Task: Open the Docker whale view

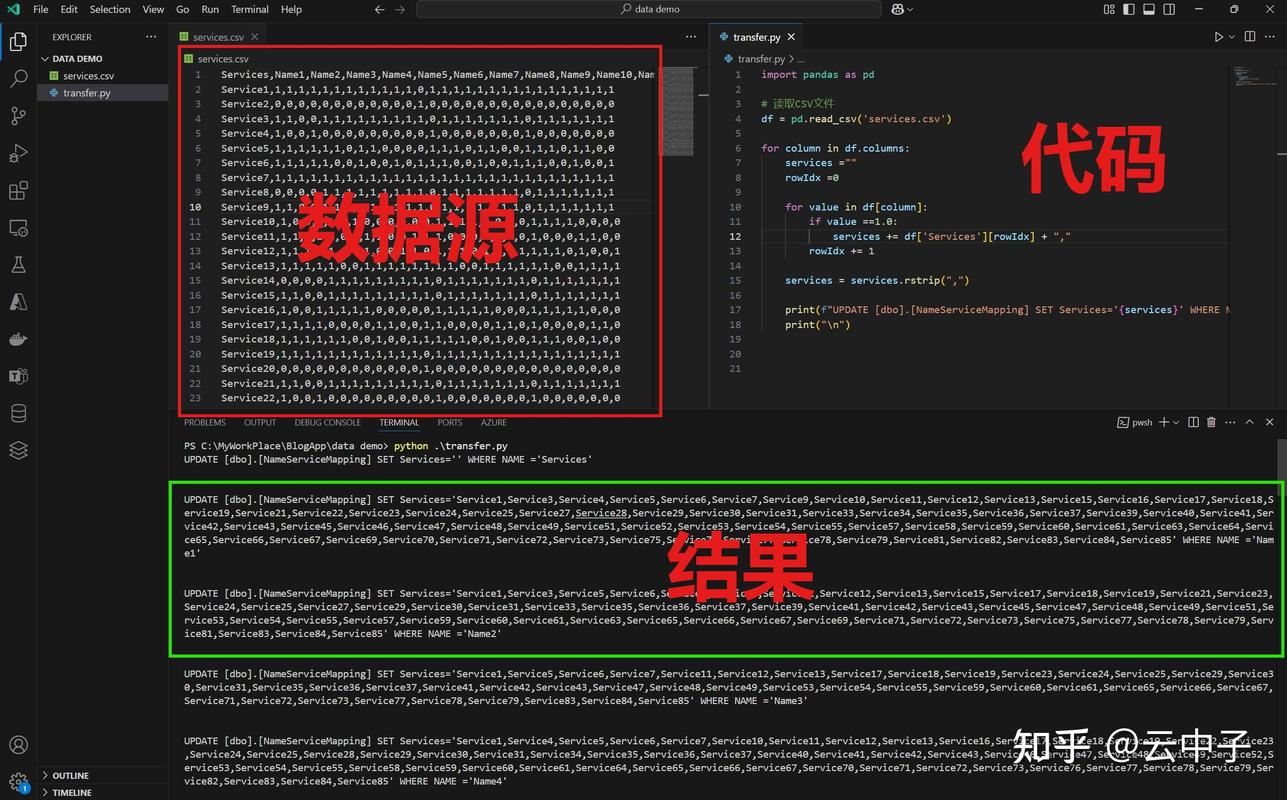Action: (18, 339)
